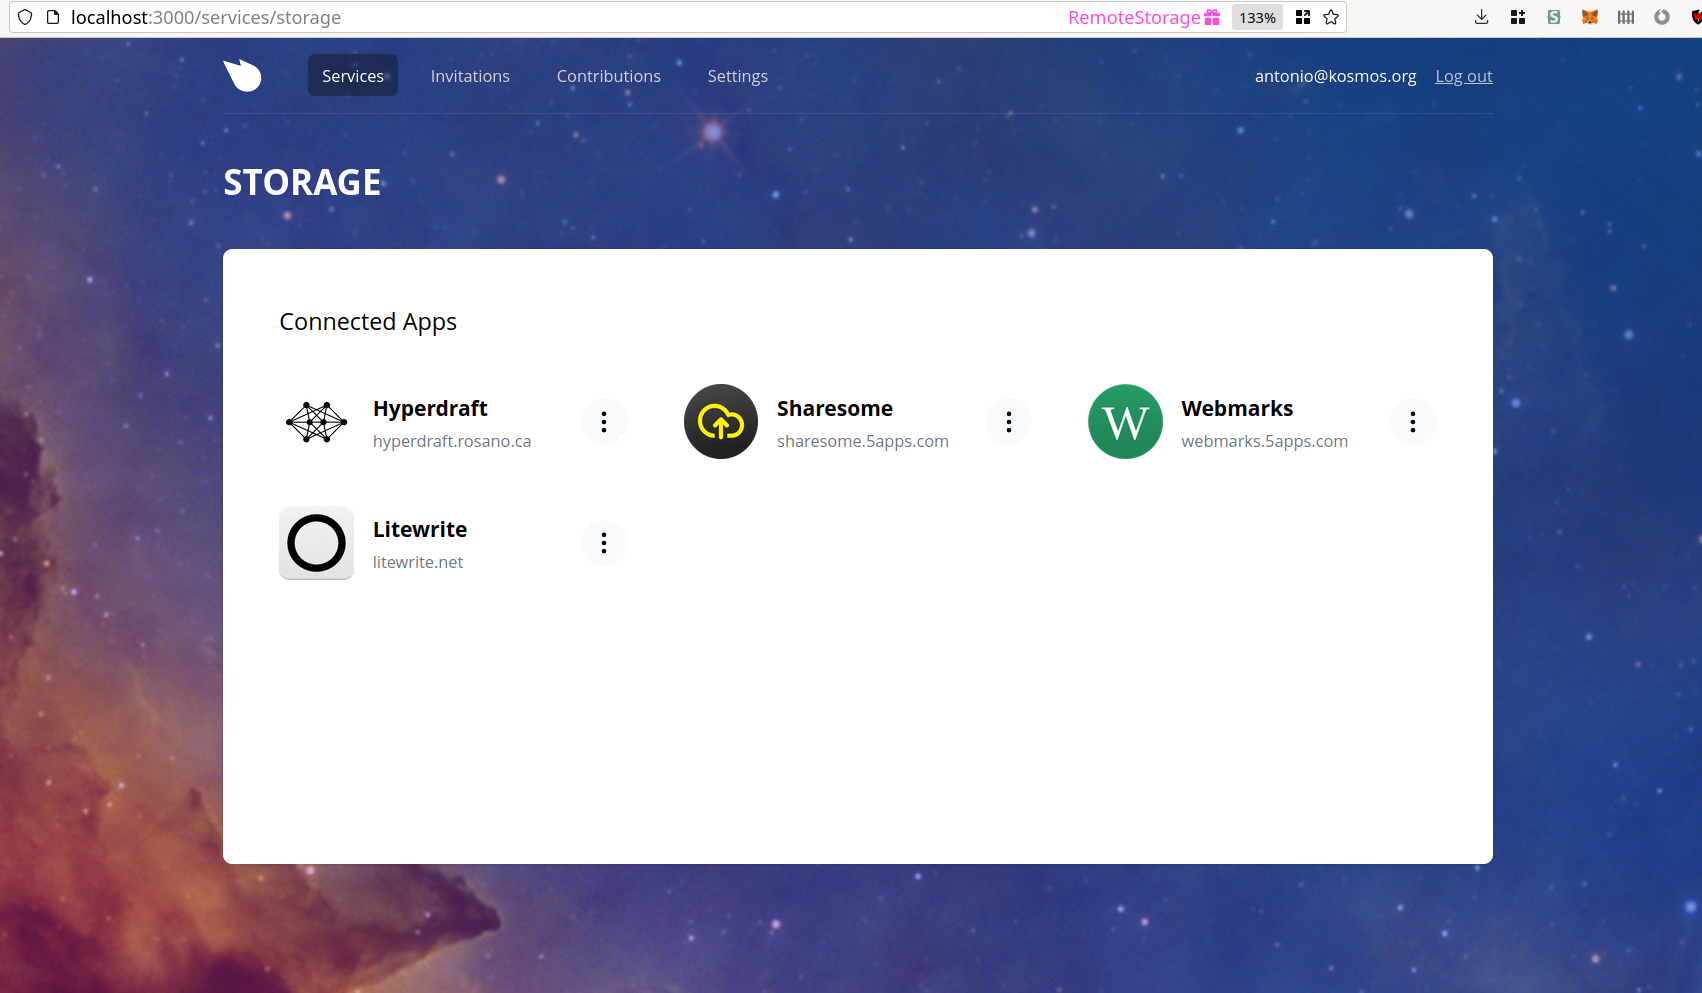Click the page info icon beside the URL

(53, 17)
